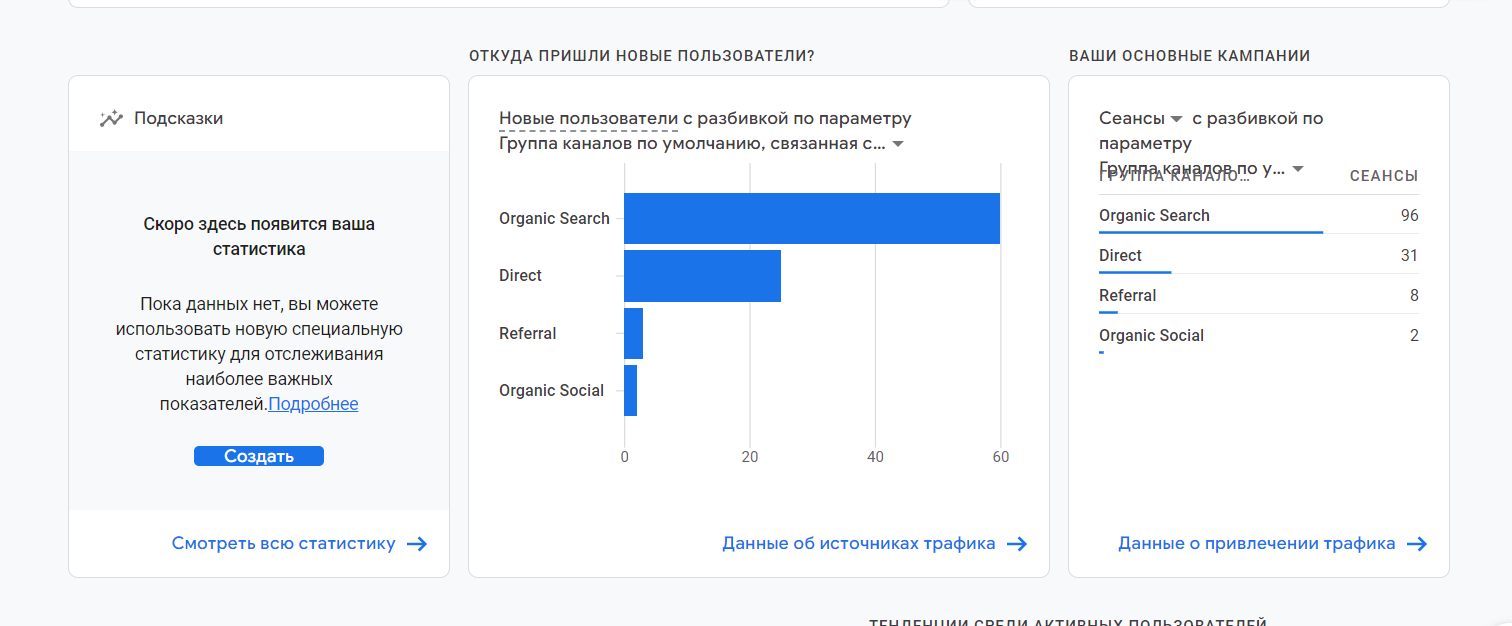The image size is (1512, 626).
Task: Click Новые пользователи metric label
Action: 588,118
